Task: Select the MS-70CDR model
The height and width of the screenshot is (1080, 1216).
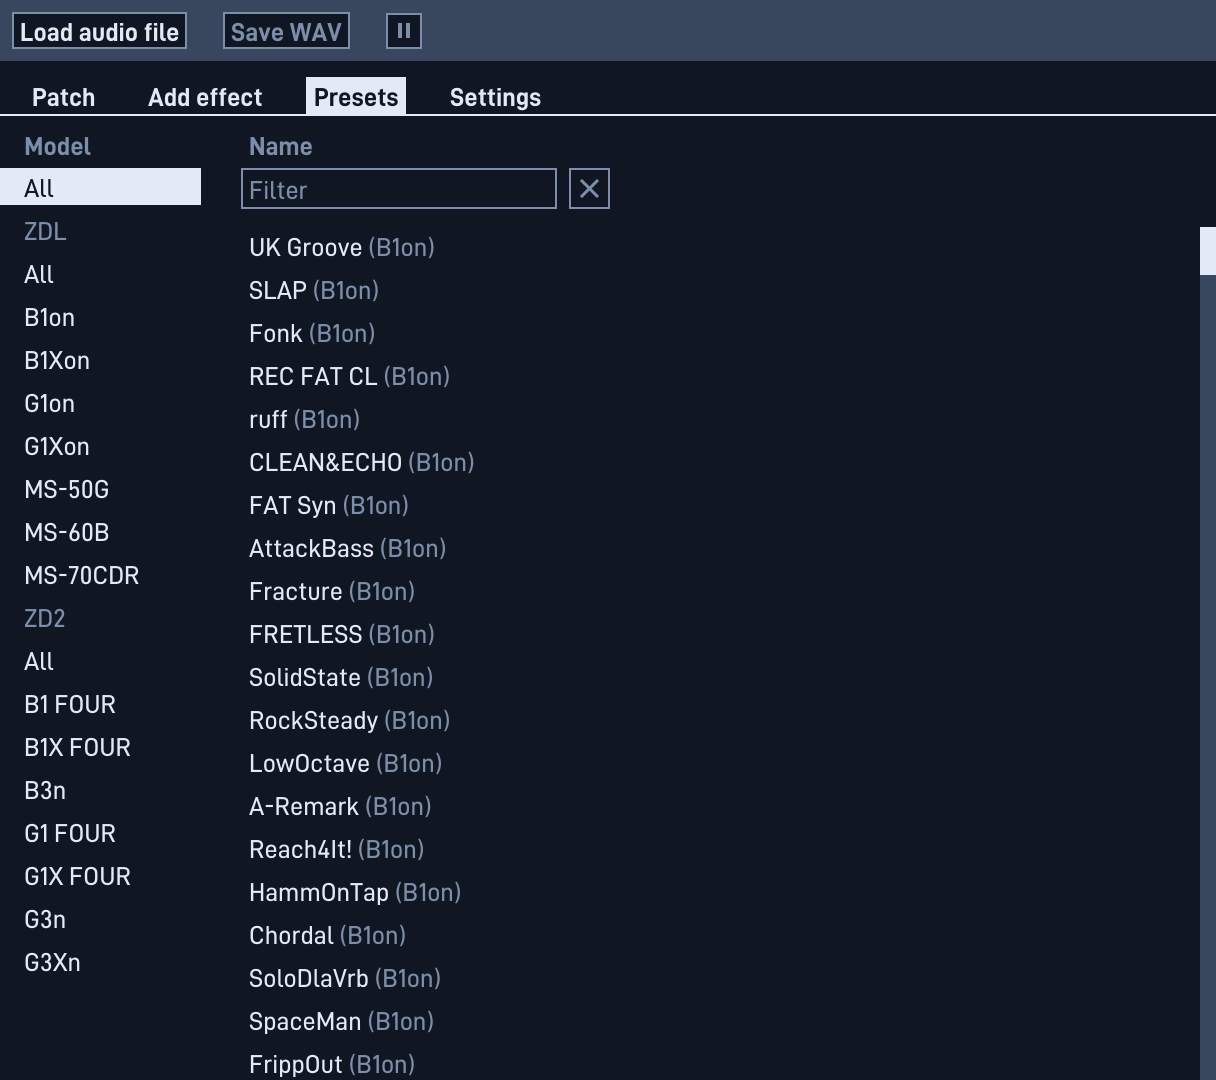Action: (100, 575)
